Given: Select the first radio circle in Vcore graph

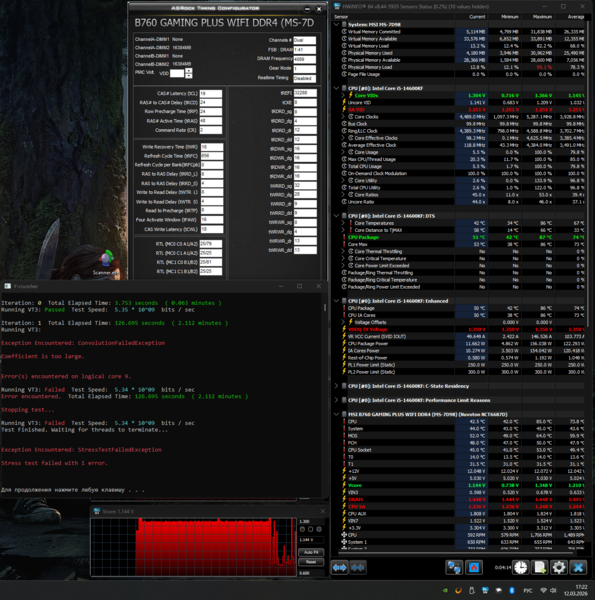Looking at the screenshot, I should click(302, 529).
